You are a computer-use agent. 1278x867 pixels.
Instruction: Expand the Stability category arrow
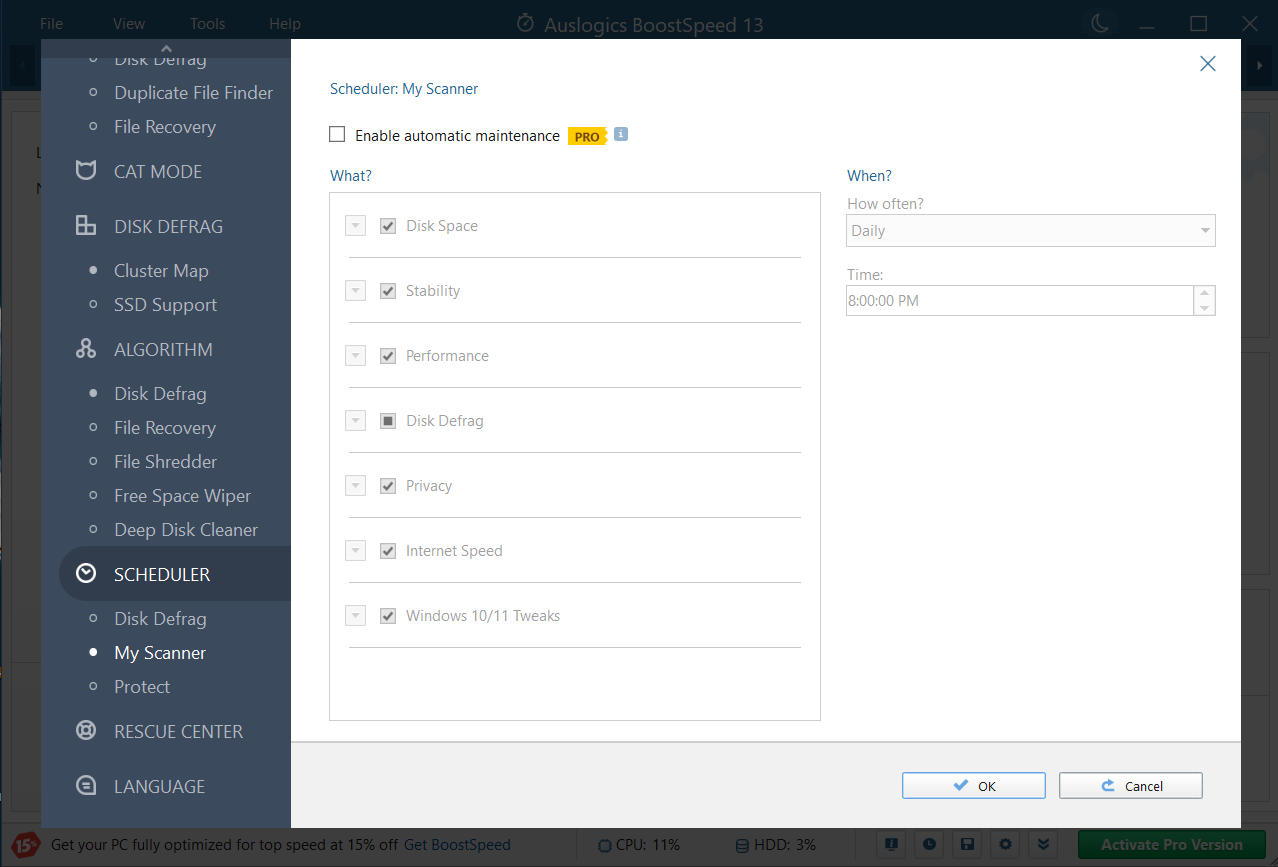coord(355,291)
